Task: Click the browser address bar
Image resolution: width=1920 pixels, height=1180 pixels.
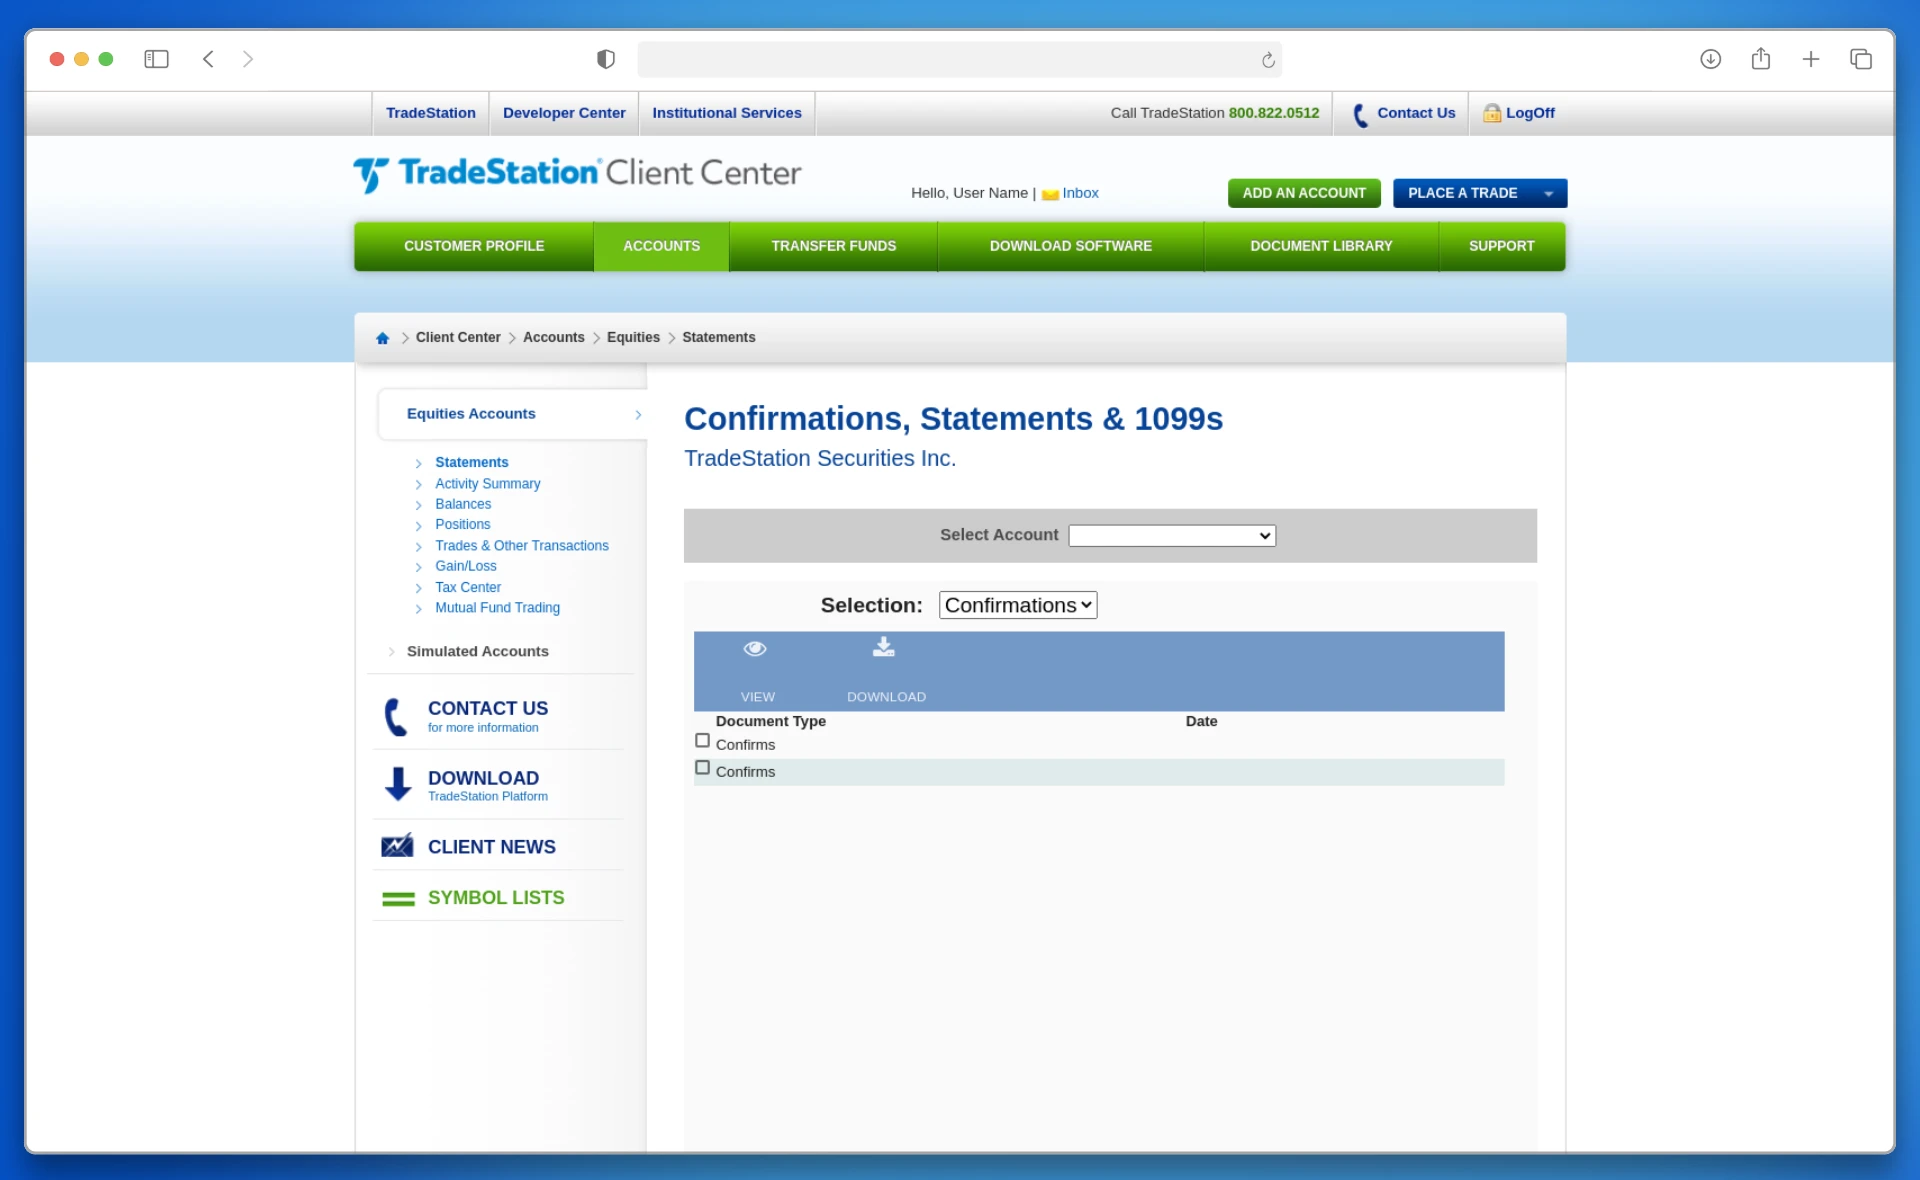Action: pyautogui.click(x=950, y=60)
